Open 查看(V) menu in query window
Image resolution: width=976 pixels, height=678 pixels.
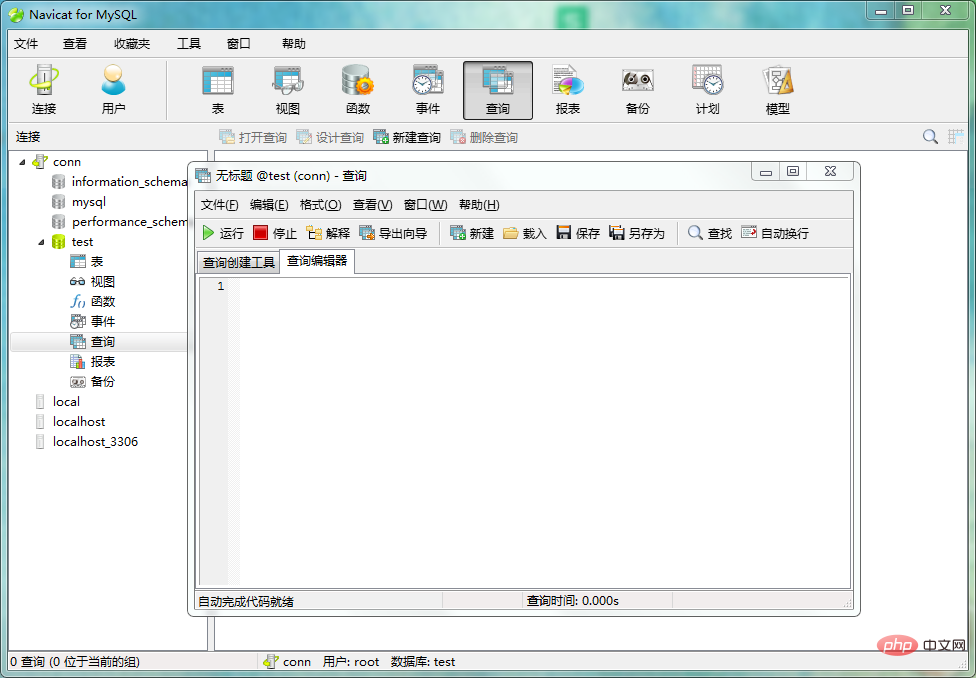[x=372, y=204]
